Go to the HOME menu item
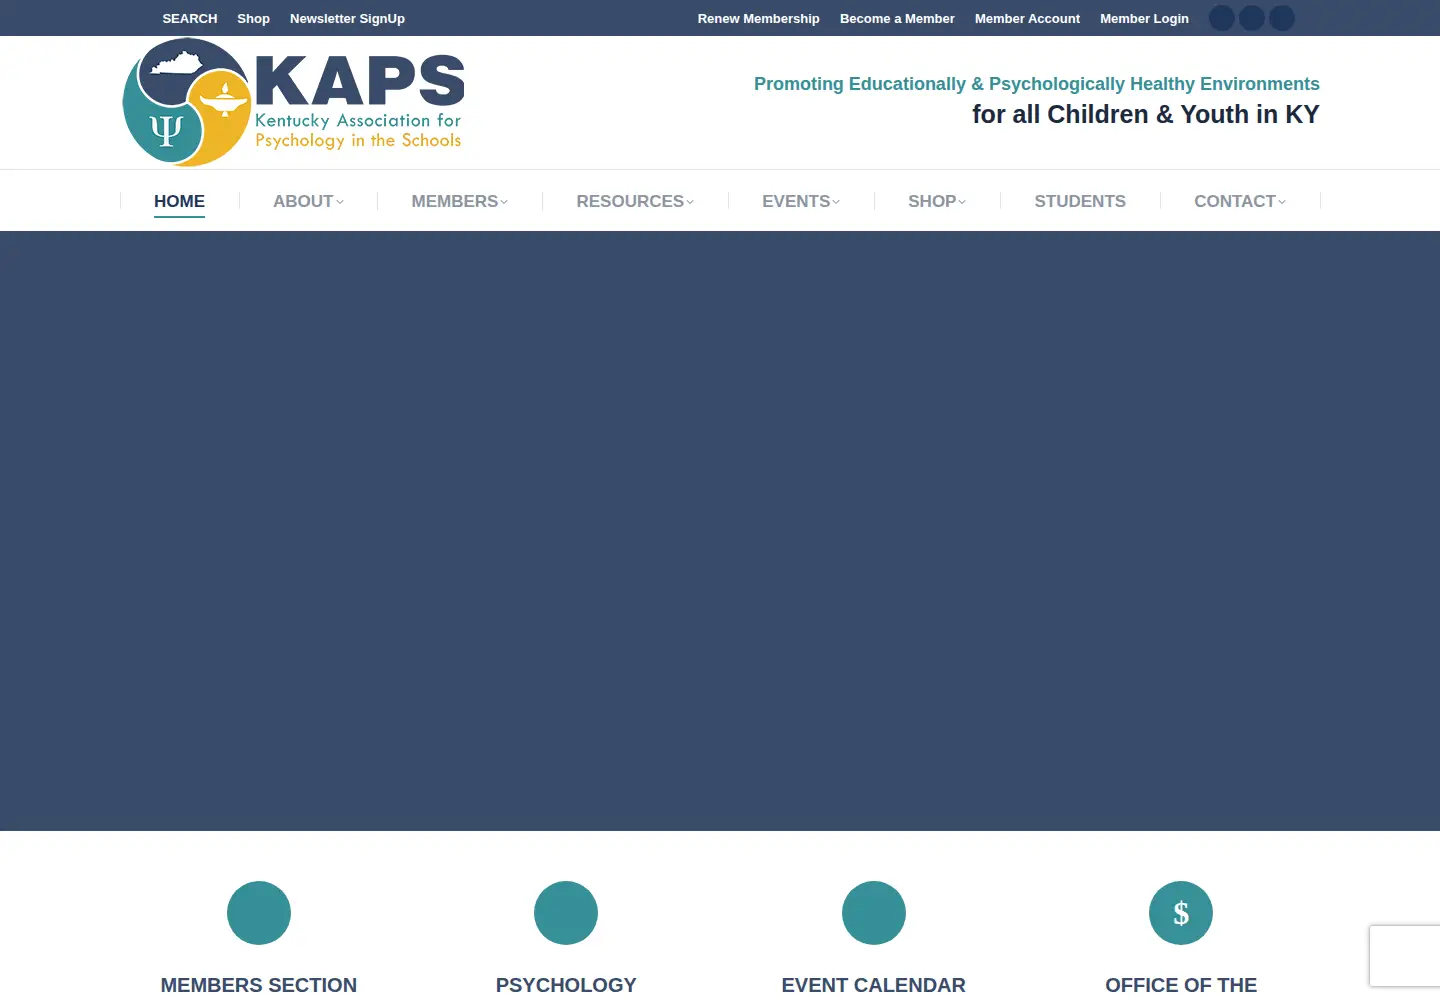The image size is (1440, 1000). (179, 201)
